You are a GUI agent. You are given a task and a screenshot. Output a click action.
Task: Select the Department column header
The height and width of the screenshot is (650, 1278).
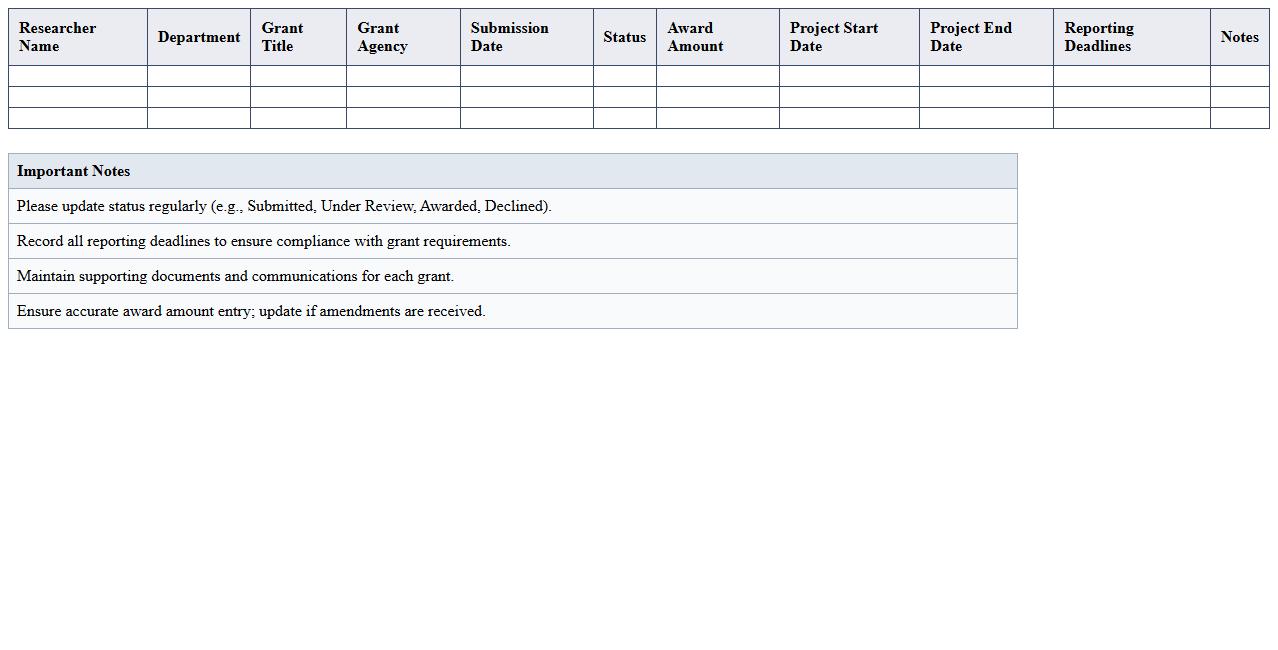[x=198, y=37]
